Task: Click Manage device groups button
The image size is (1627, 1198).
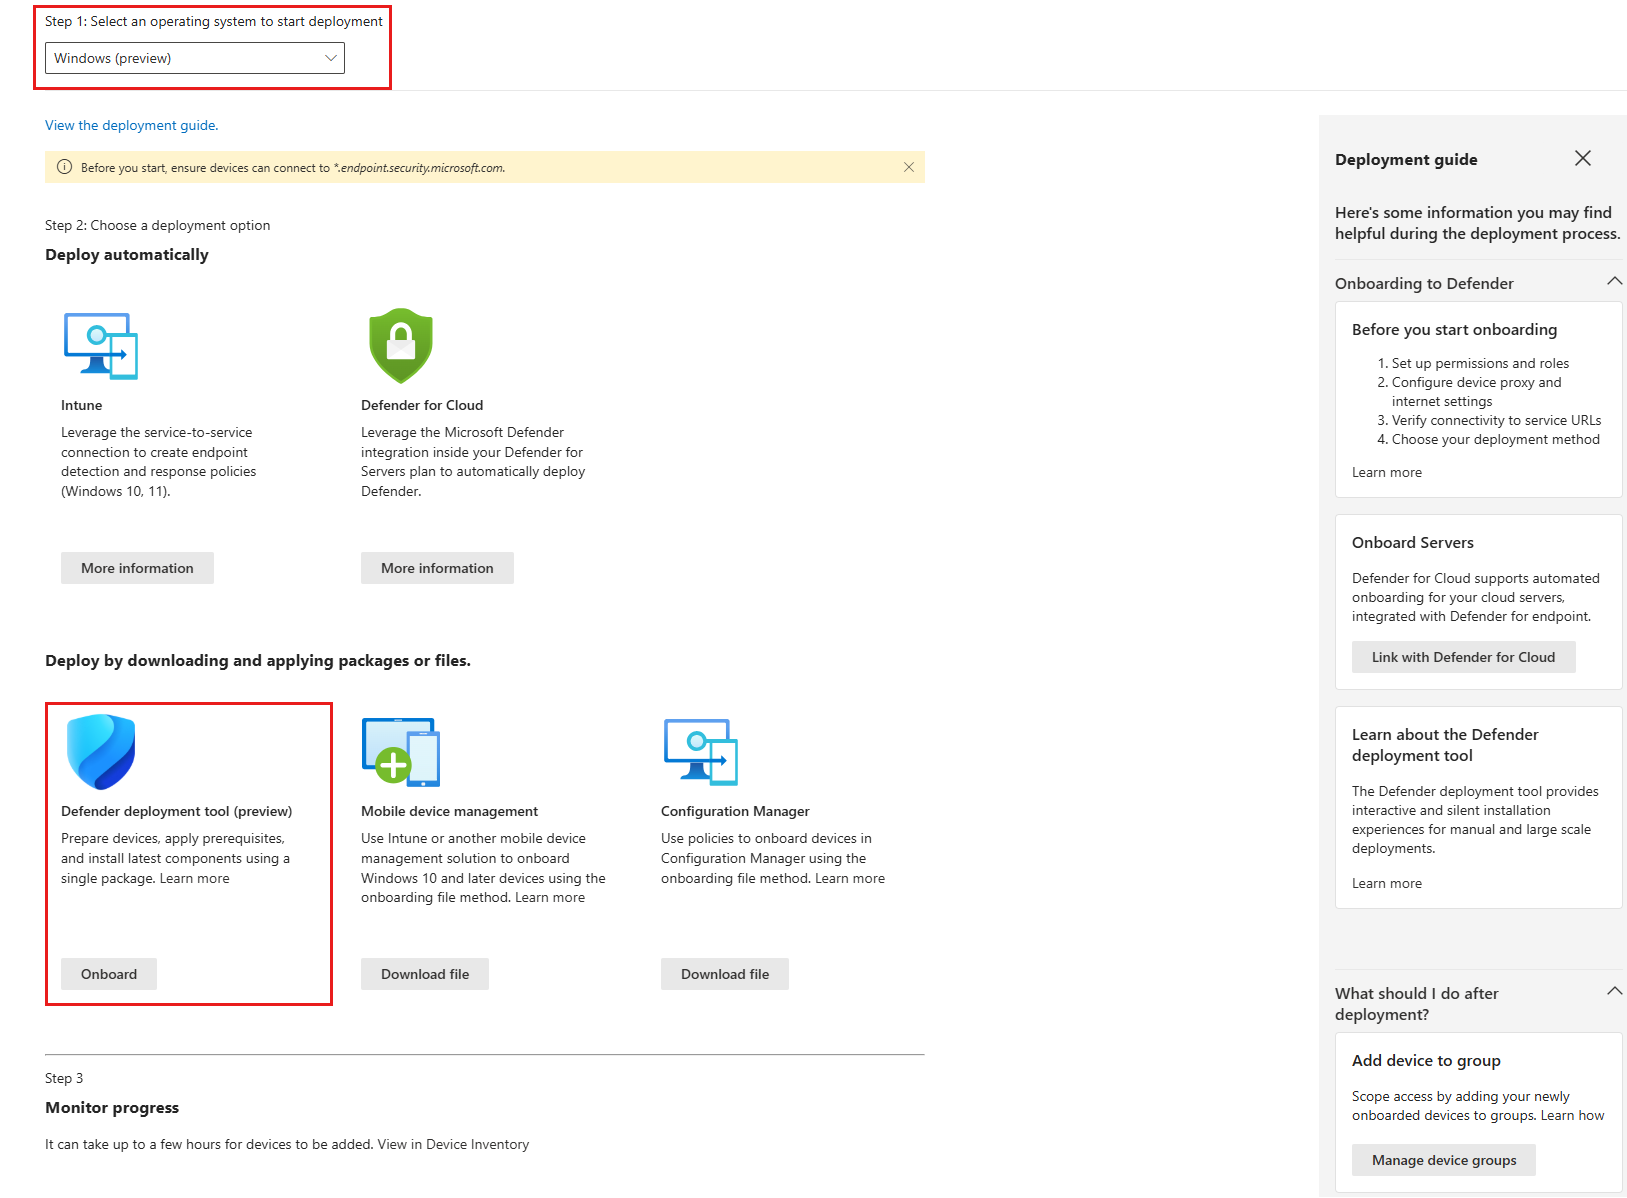Action: (1444, 1160)
